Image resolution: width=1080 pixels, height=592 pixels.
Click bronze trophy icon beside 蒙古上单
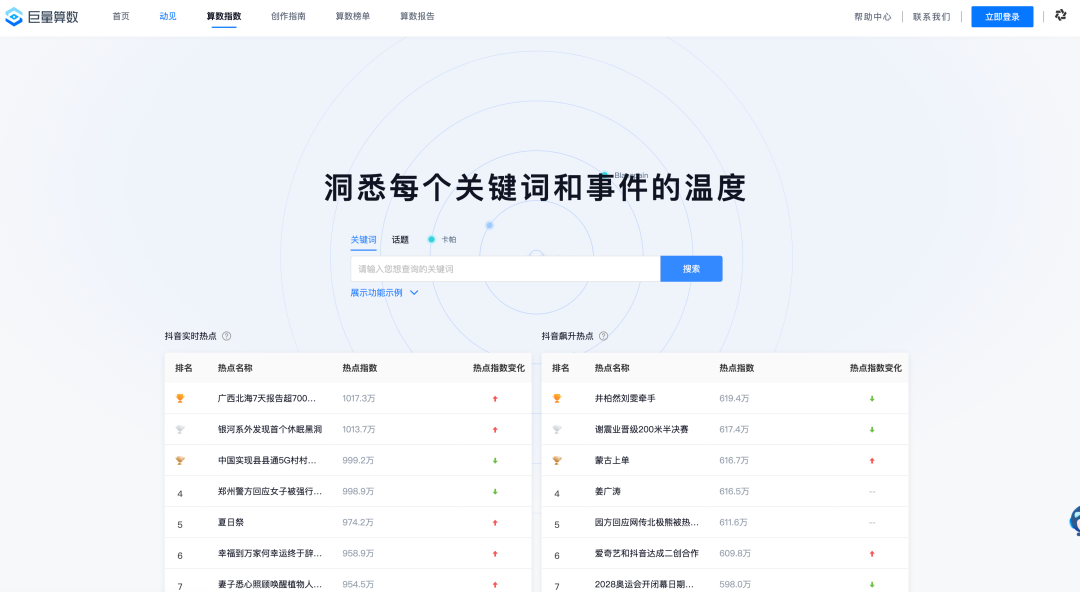click(557, 460)
